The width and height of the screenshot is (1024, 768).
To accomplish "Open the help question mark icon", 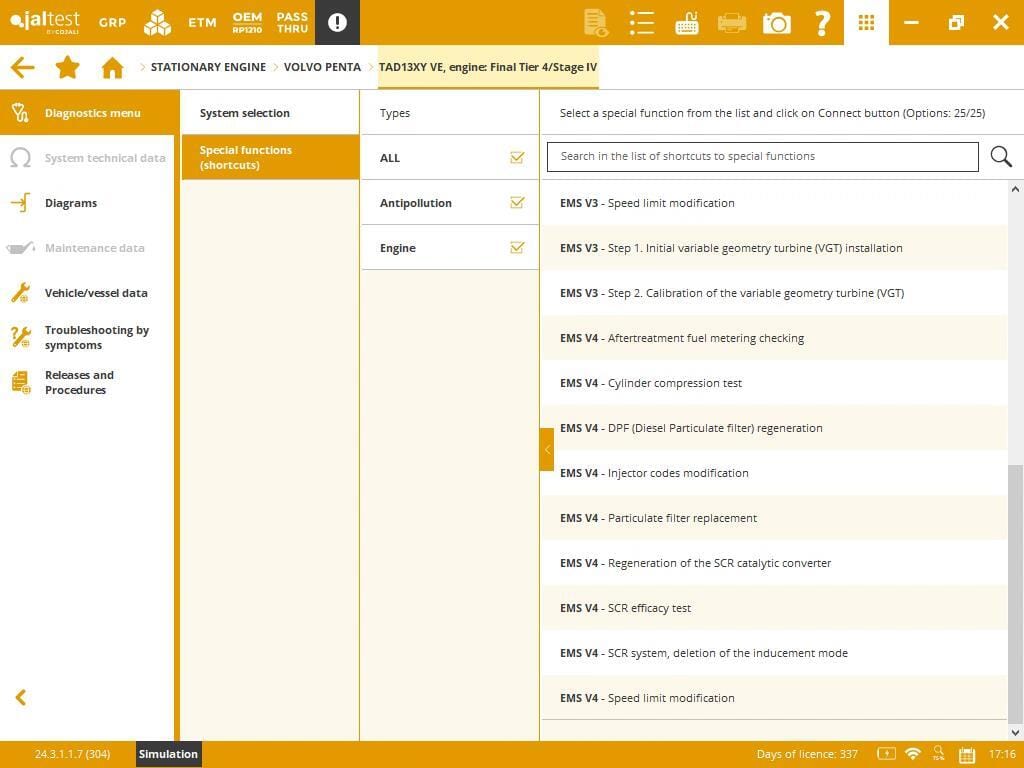I will [x=822, y=22].
